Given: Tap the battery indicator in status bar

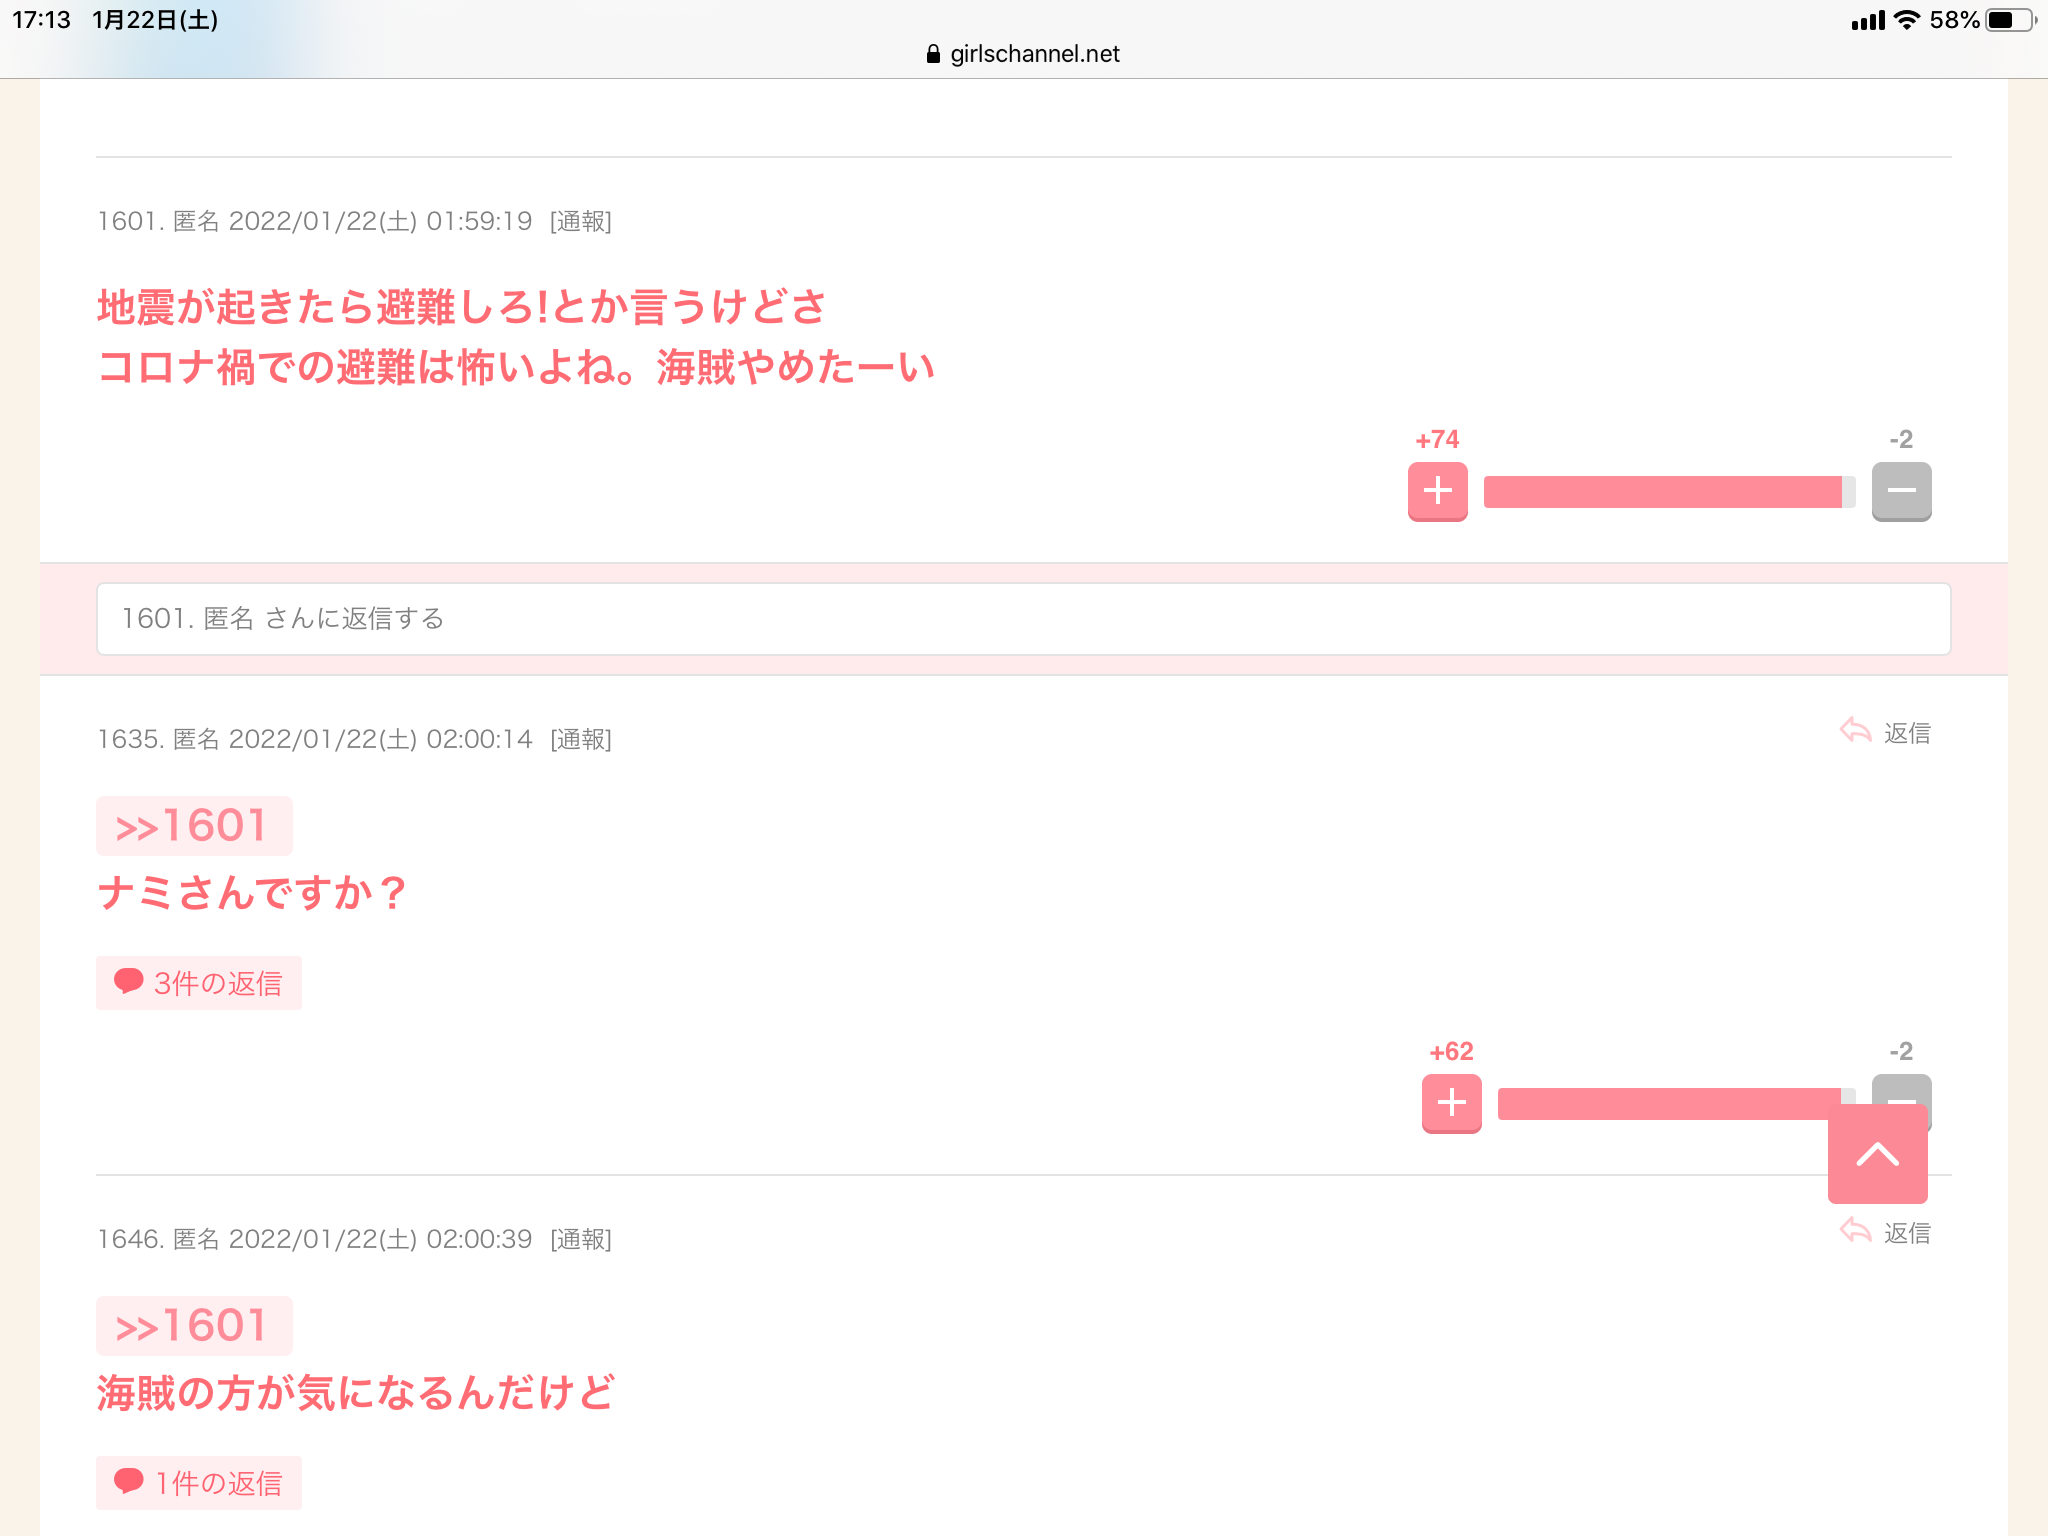Looking at the screenshot, I should pos(2011,20).
